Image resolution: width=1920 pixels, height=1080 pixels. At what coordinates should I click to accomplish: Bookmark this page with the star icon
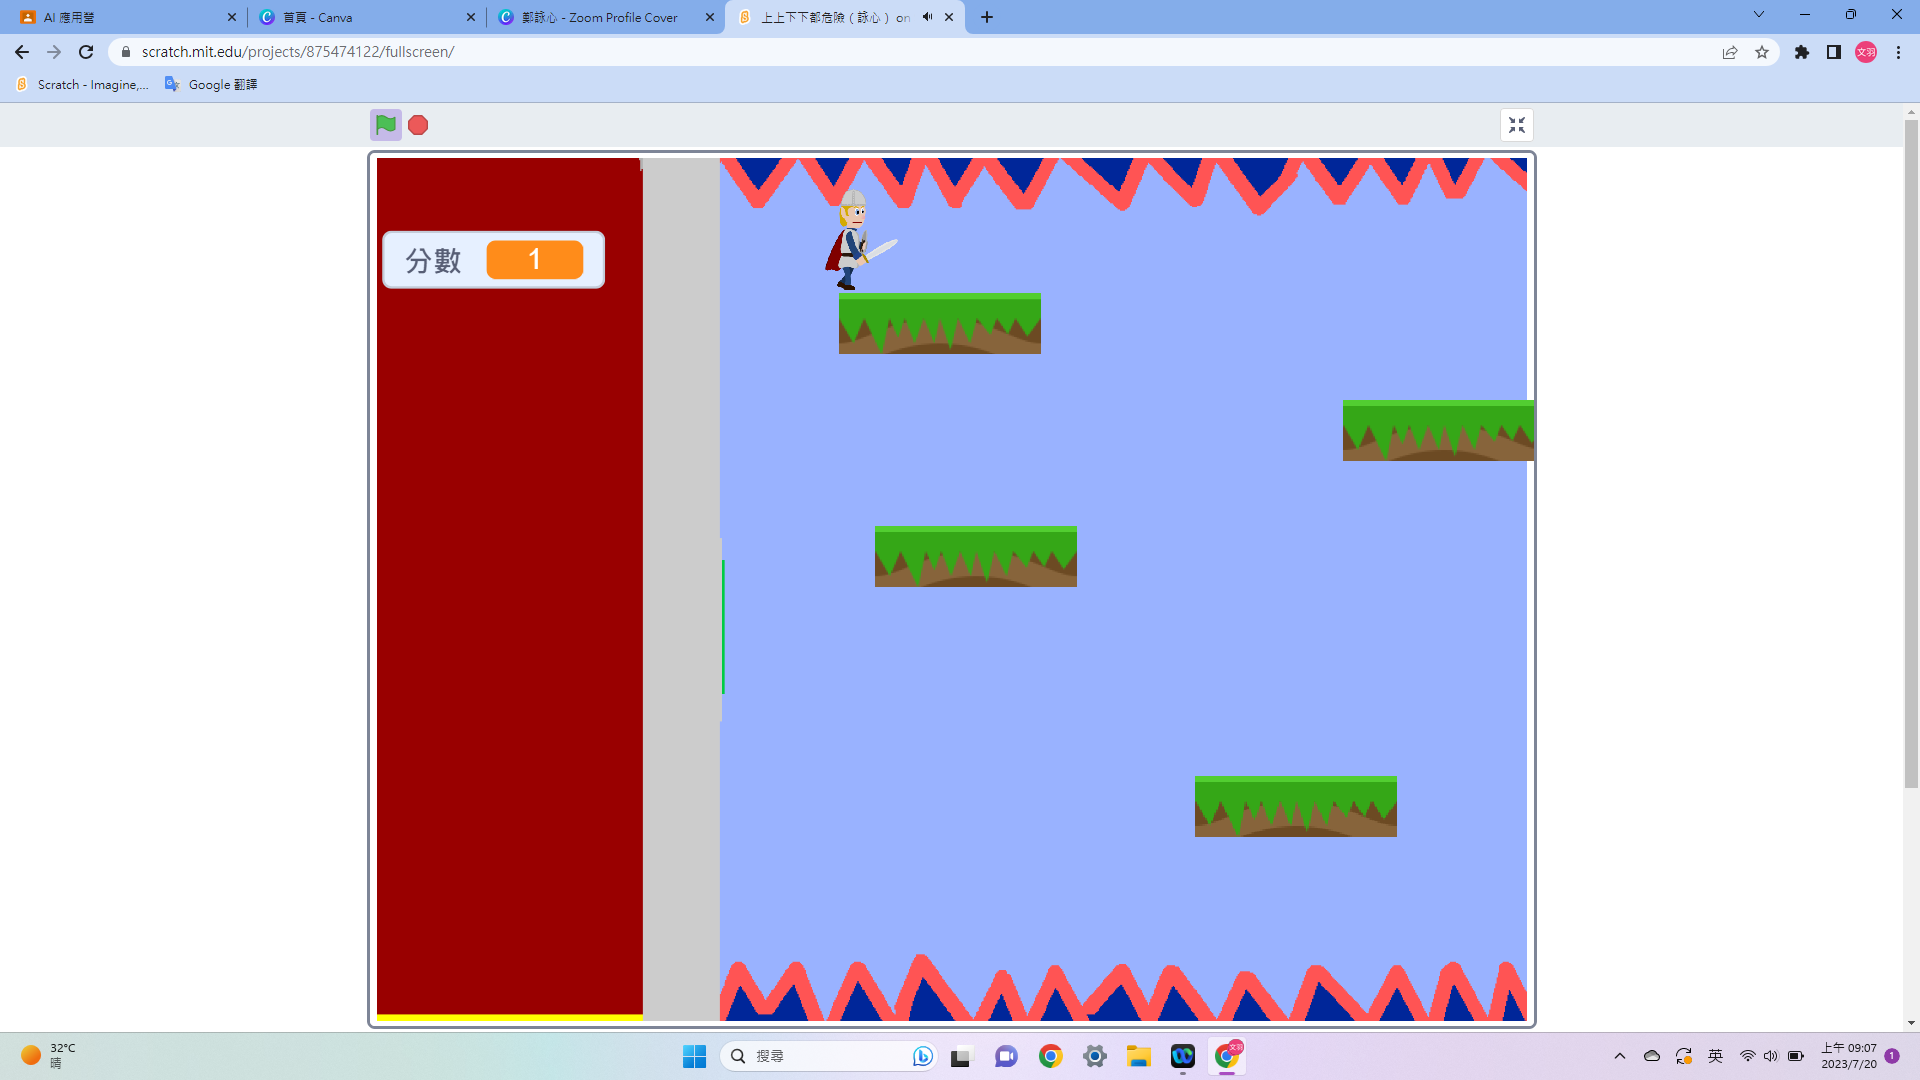1762,52
